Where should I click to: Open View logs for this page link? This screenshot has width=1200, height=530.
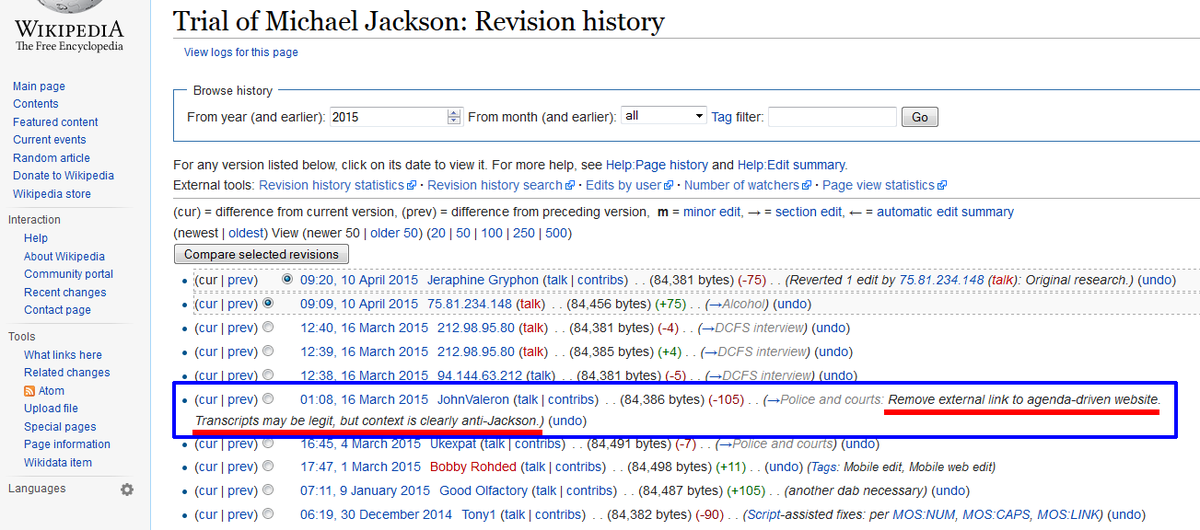pos(241,53)
